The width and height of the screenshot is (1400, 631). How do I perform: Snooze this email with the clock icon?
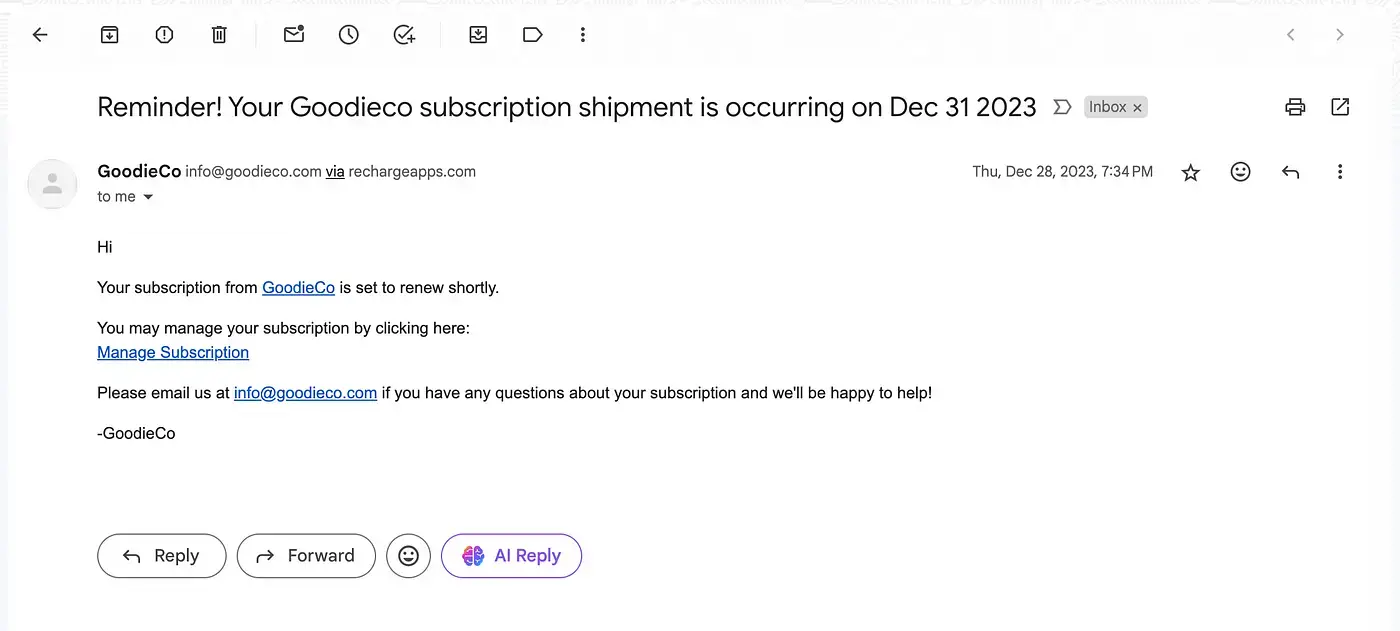[x=348, y=35]
